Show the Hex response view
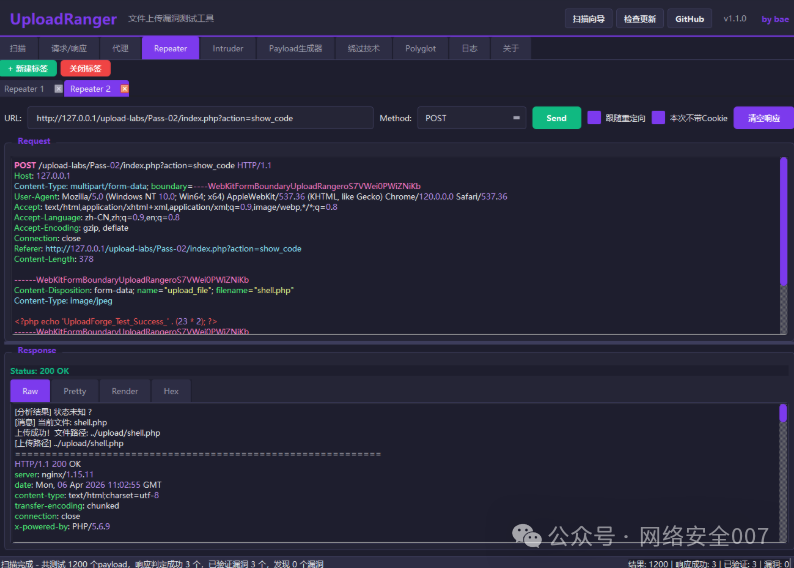The height and width of the screenshot is (568, 794). pos(171,391)
